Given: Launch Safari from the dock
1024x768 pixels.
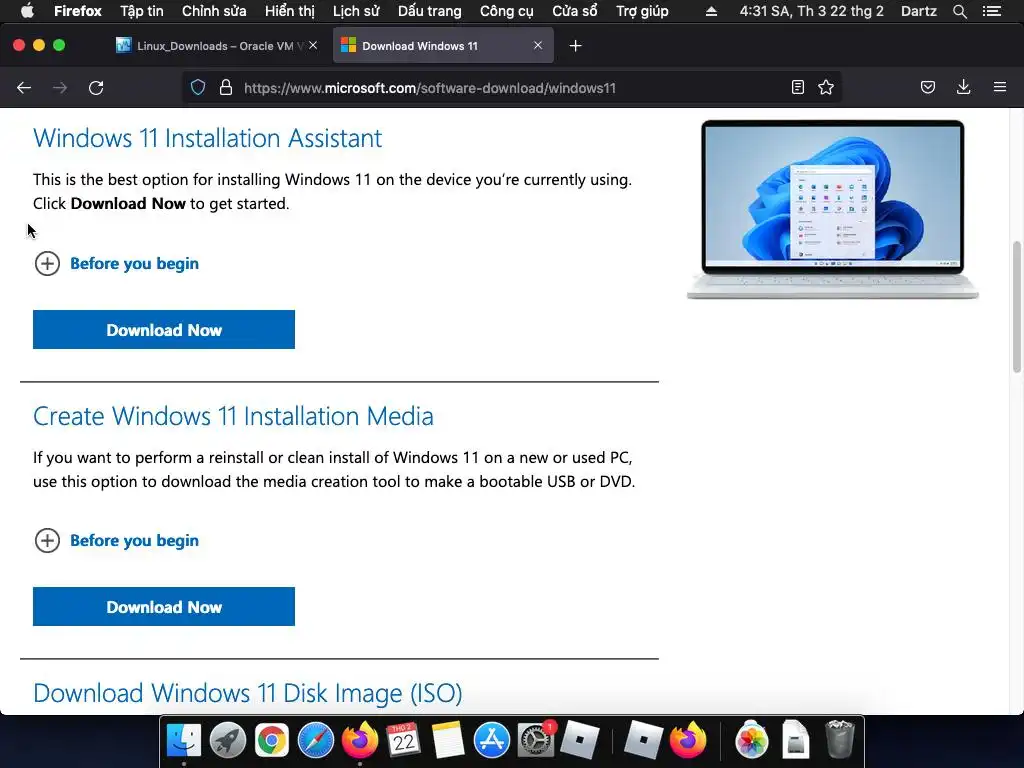Looking at the screenshot, I should pos(315,740).
